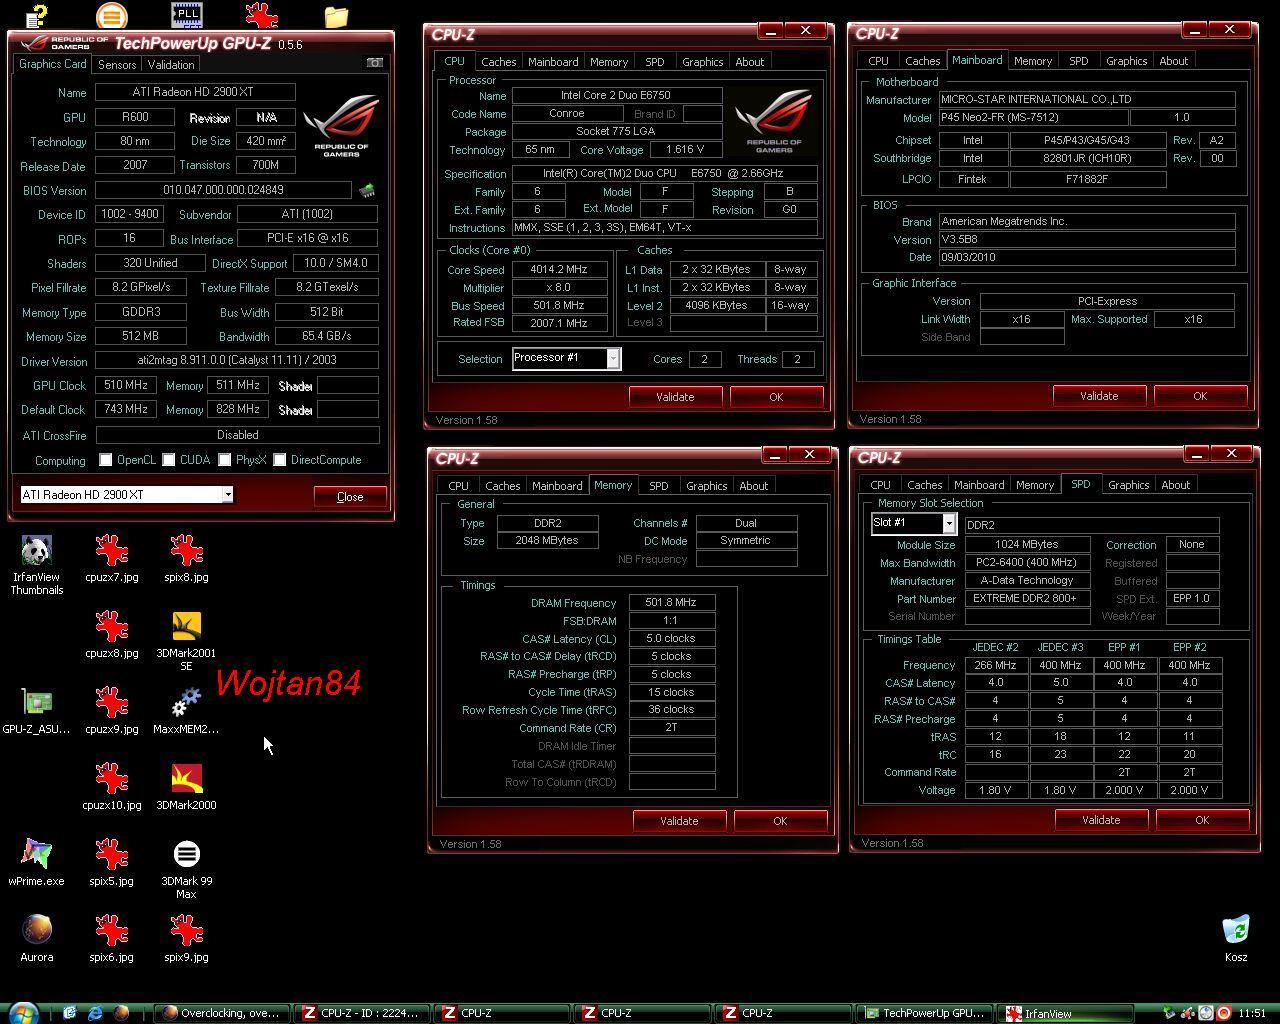Switch to the Validation tab in GPU-Z

pos(171,64)
